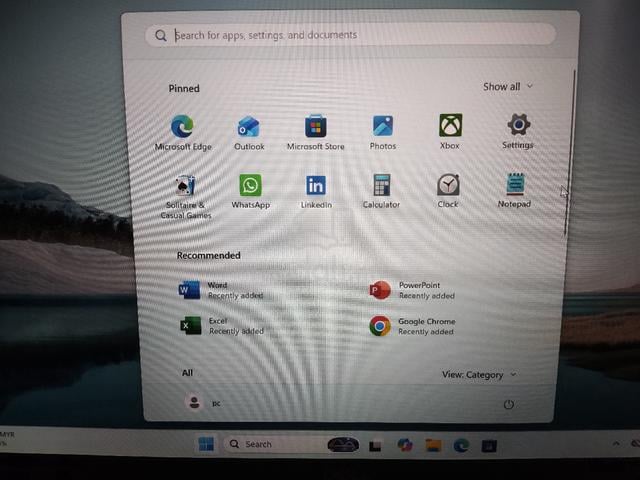Launch the pinned Outlook app
The width and height of the screenshot is (640, 480).
pyautogui.click(x=249, y=133)
